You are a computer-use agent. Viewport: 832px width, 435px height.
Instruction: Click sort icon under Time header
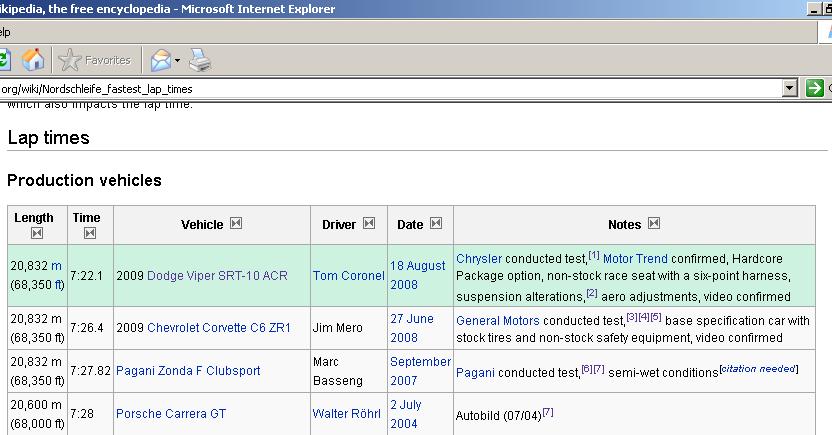point(89,233)
